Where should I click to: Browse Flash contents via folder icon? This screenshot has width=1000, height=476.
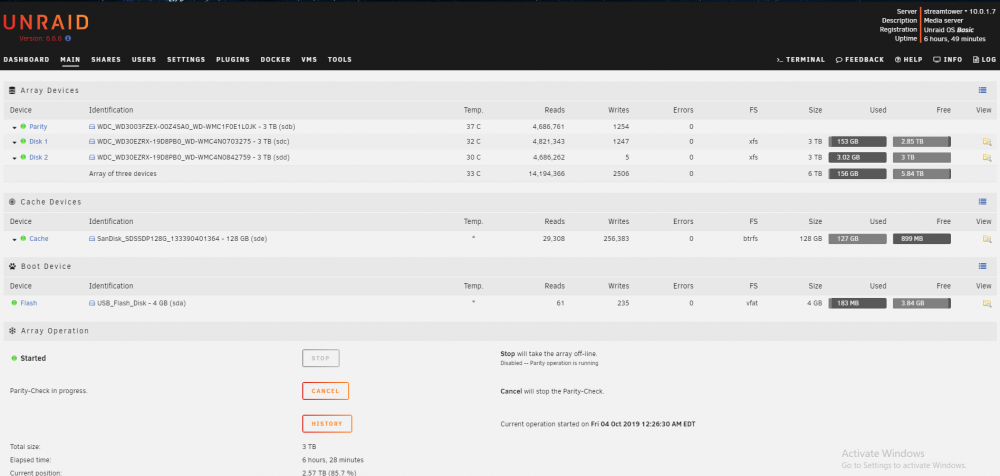click(x=987, y=303)
